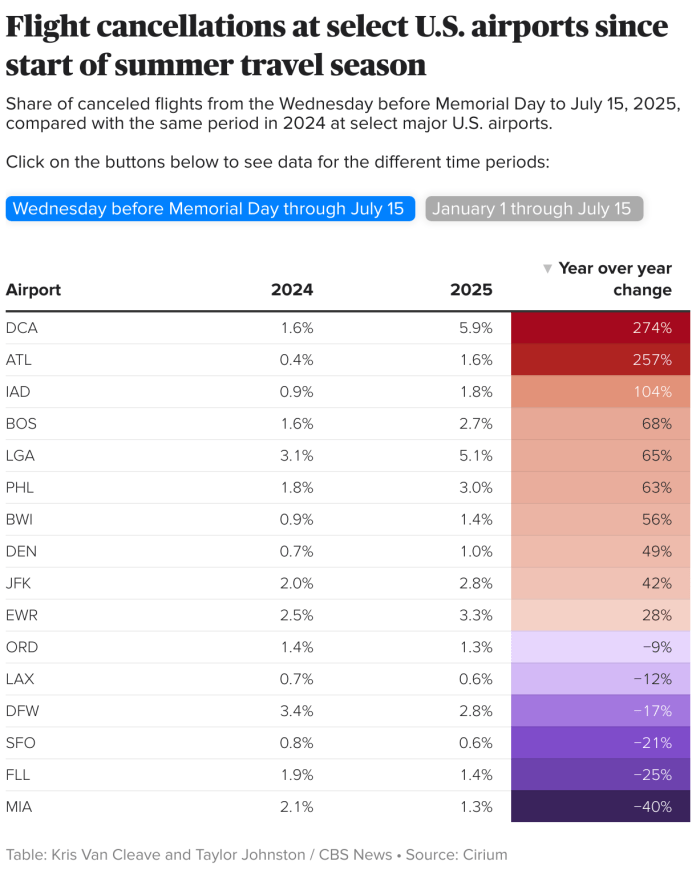Click the Year over year change column header
Viewport: 696px width, 870px height.
(613, 281)
